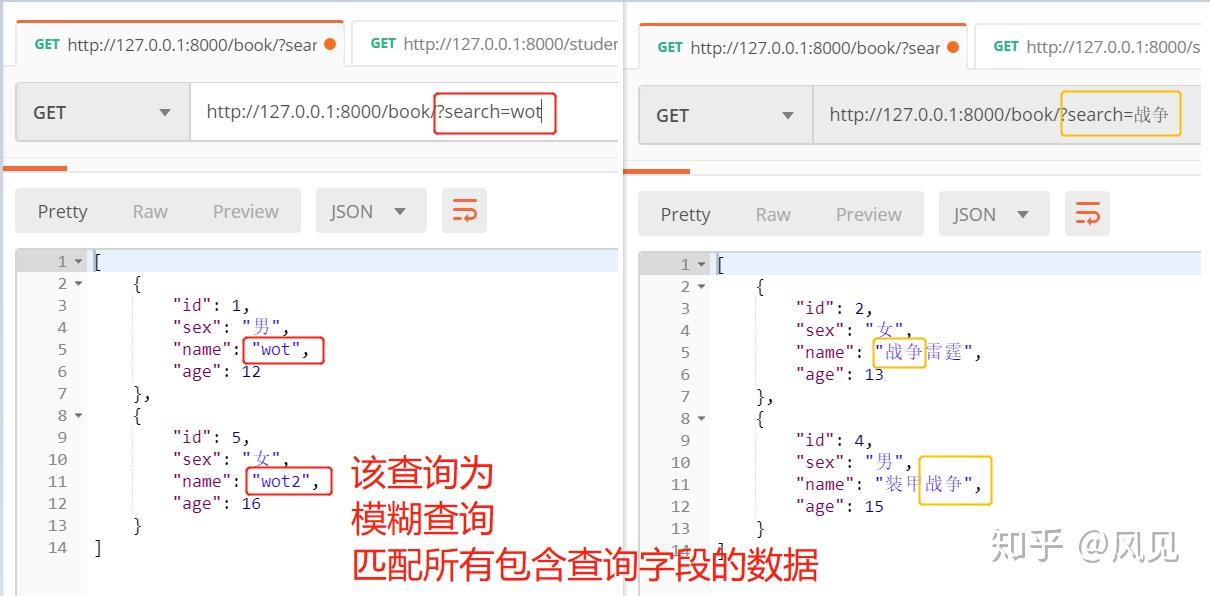Open the GET method dropdown in right request bar
The height and width of the screenshot is (596, 1210).
(789, 115)
